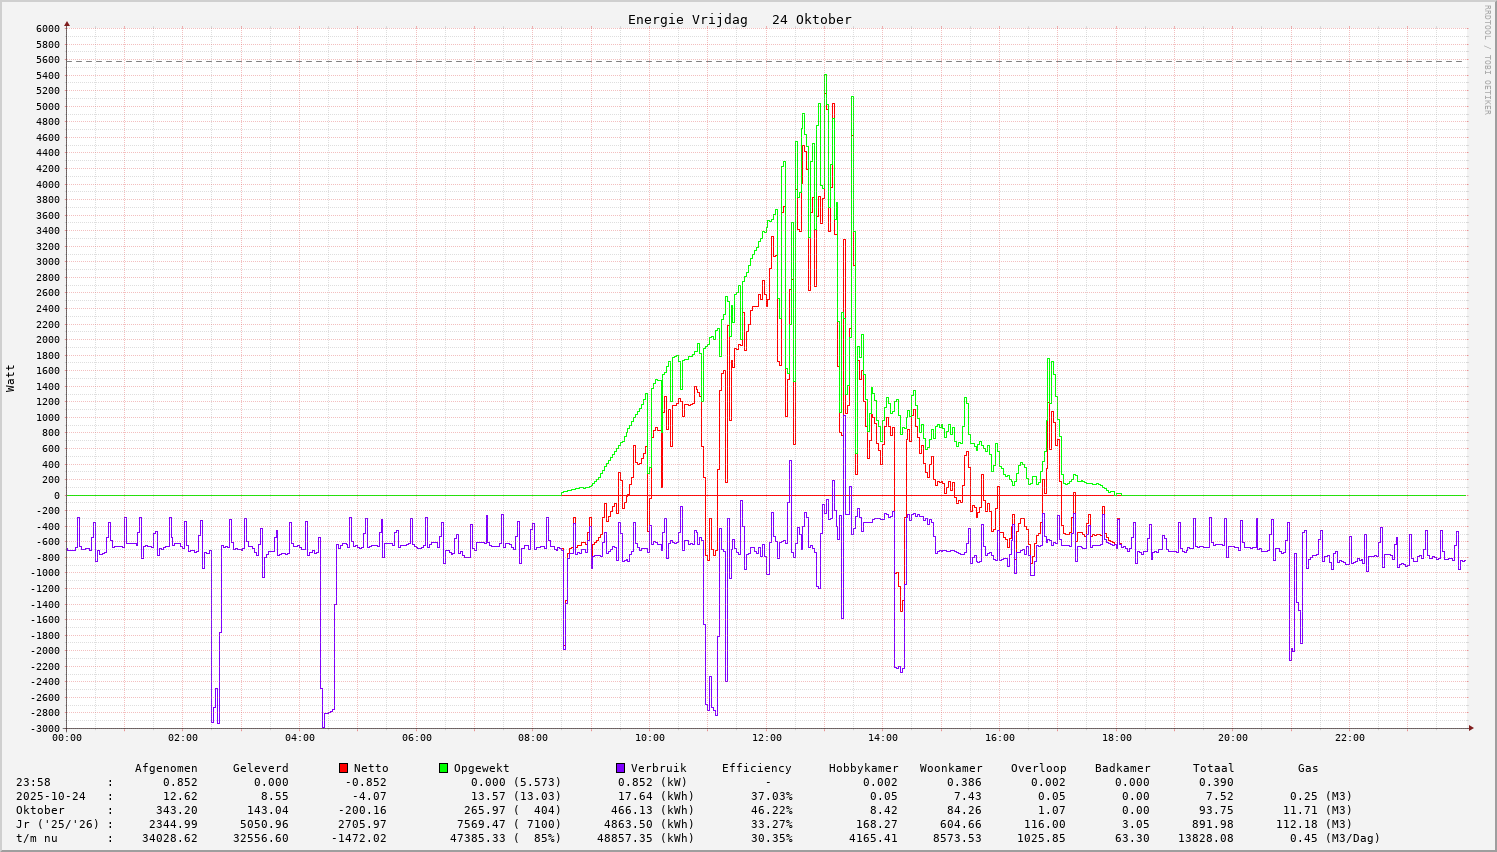1497x852 pixels.
Task: Click the 6000 Y-axis tick label
Action: [x=48, y=29]
